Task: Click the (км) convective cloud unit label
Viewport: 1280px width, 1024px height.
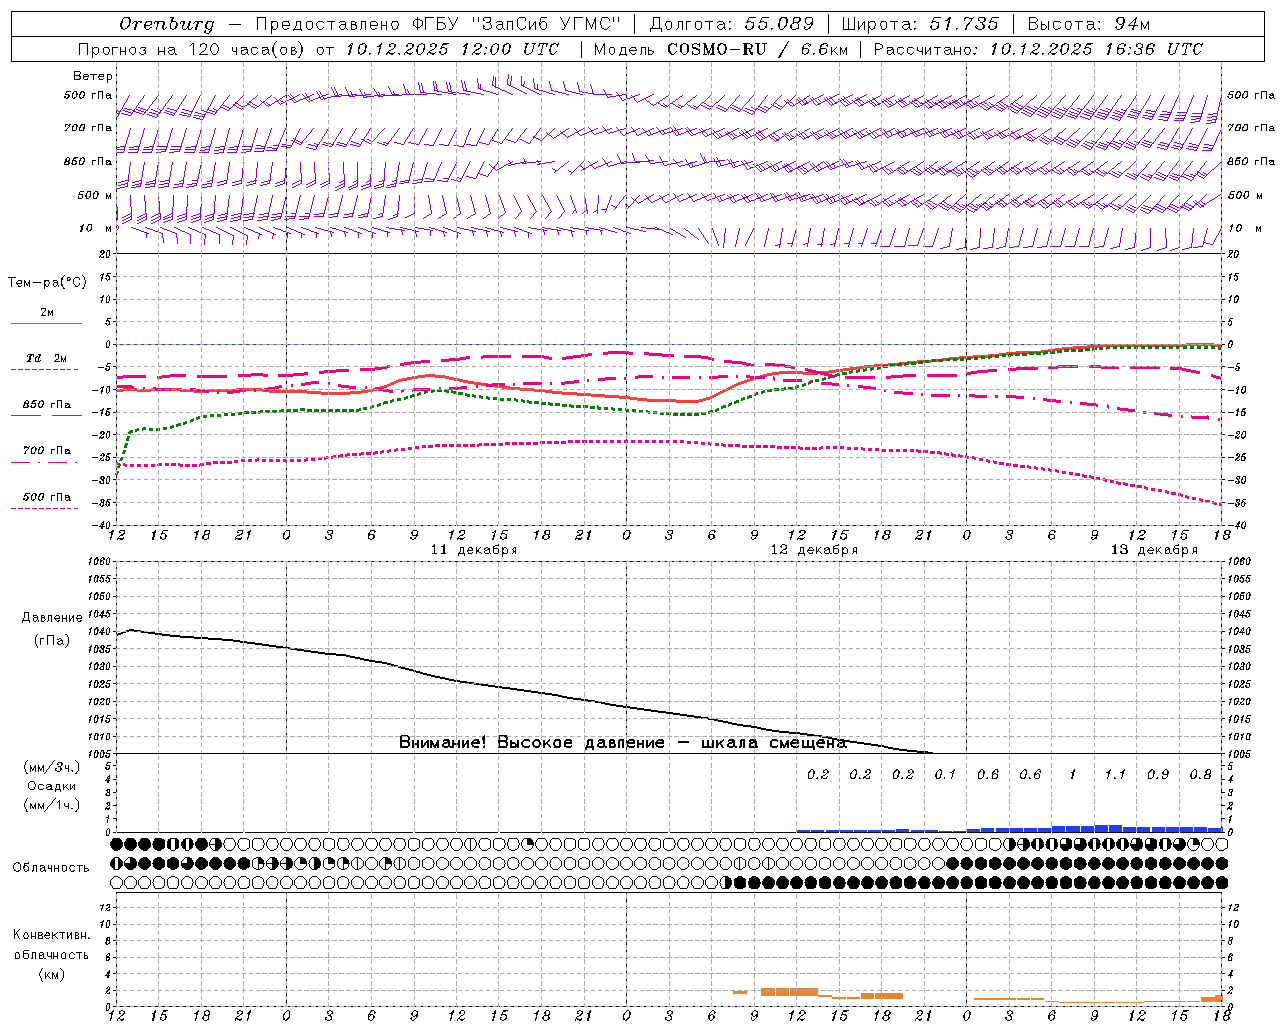Action: tap(52, 974)
